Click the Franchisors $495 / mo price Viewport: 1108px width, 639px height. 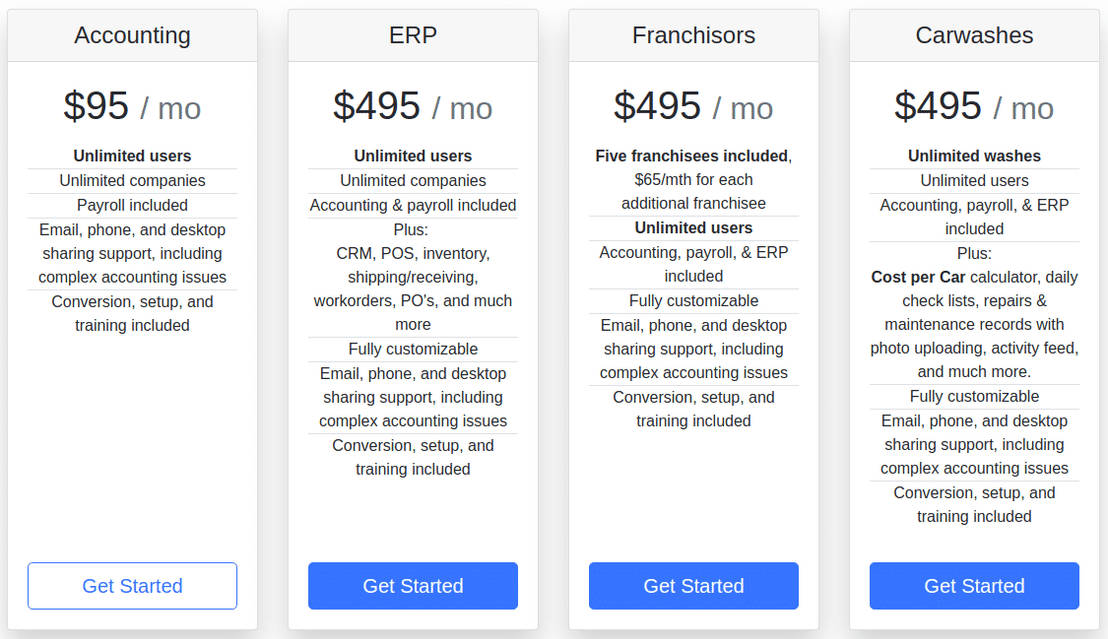(693, 106)
